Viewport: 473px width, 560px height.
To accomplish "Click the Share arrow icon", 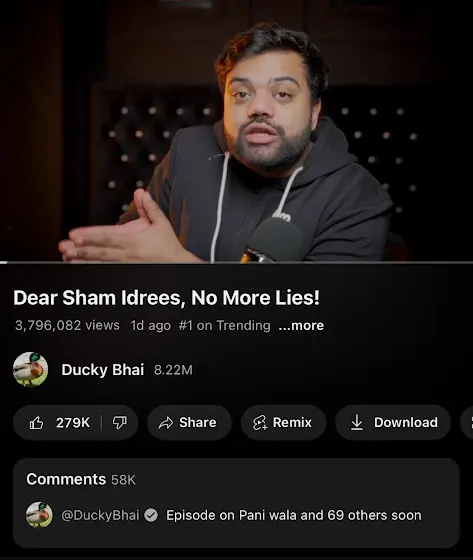I will (x=166, y=423).
